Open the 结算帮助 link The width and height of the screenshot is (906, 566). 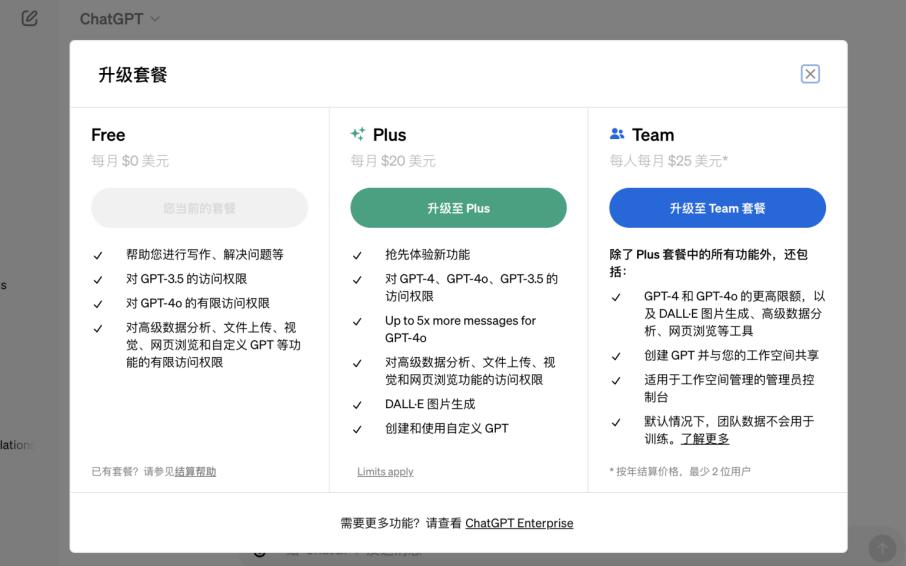[195, 471]
